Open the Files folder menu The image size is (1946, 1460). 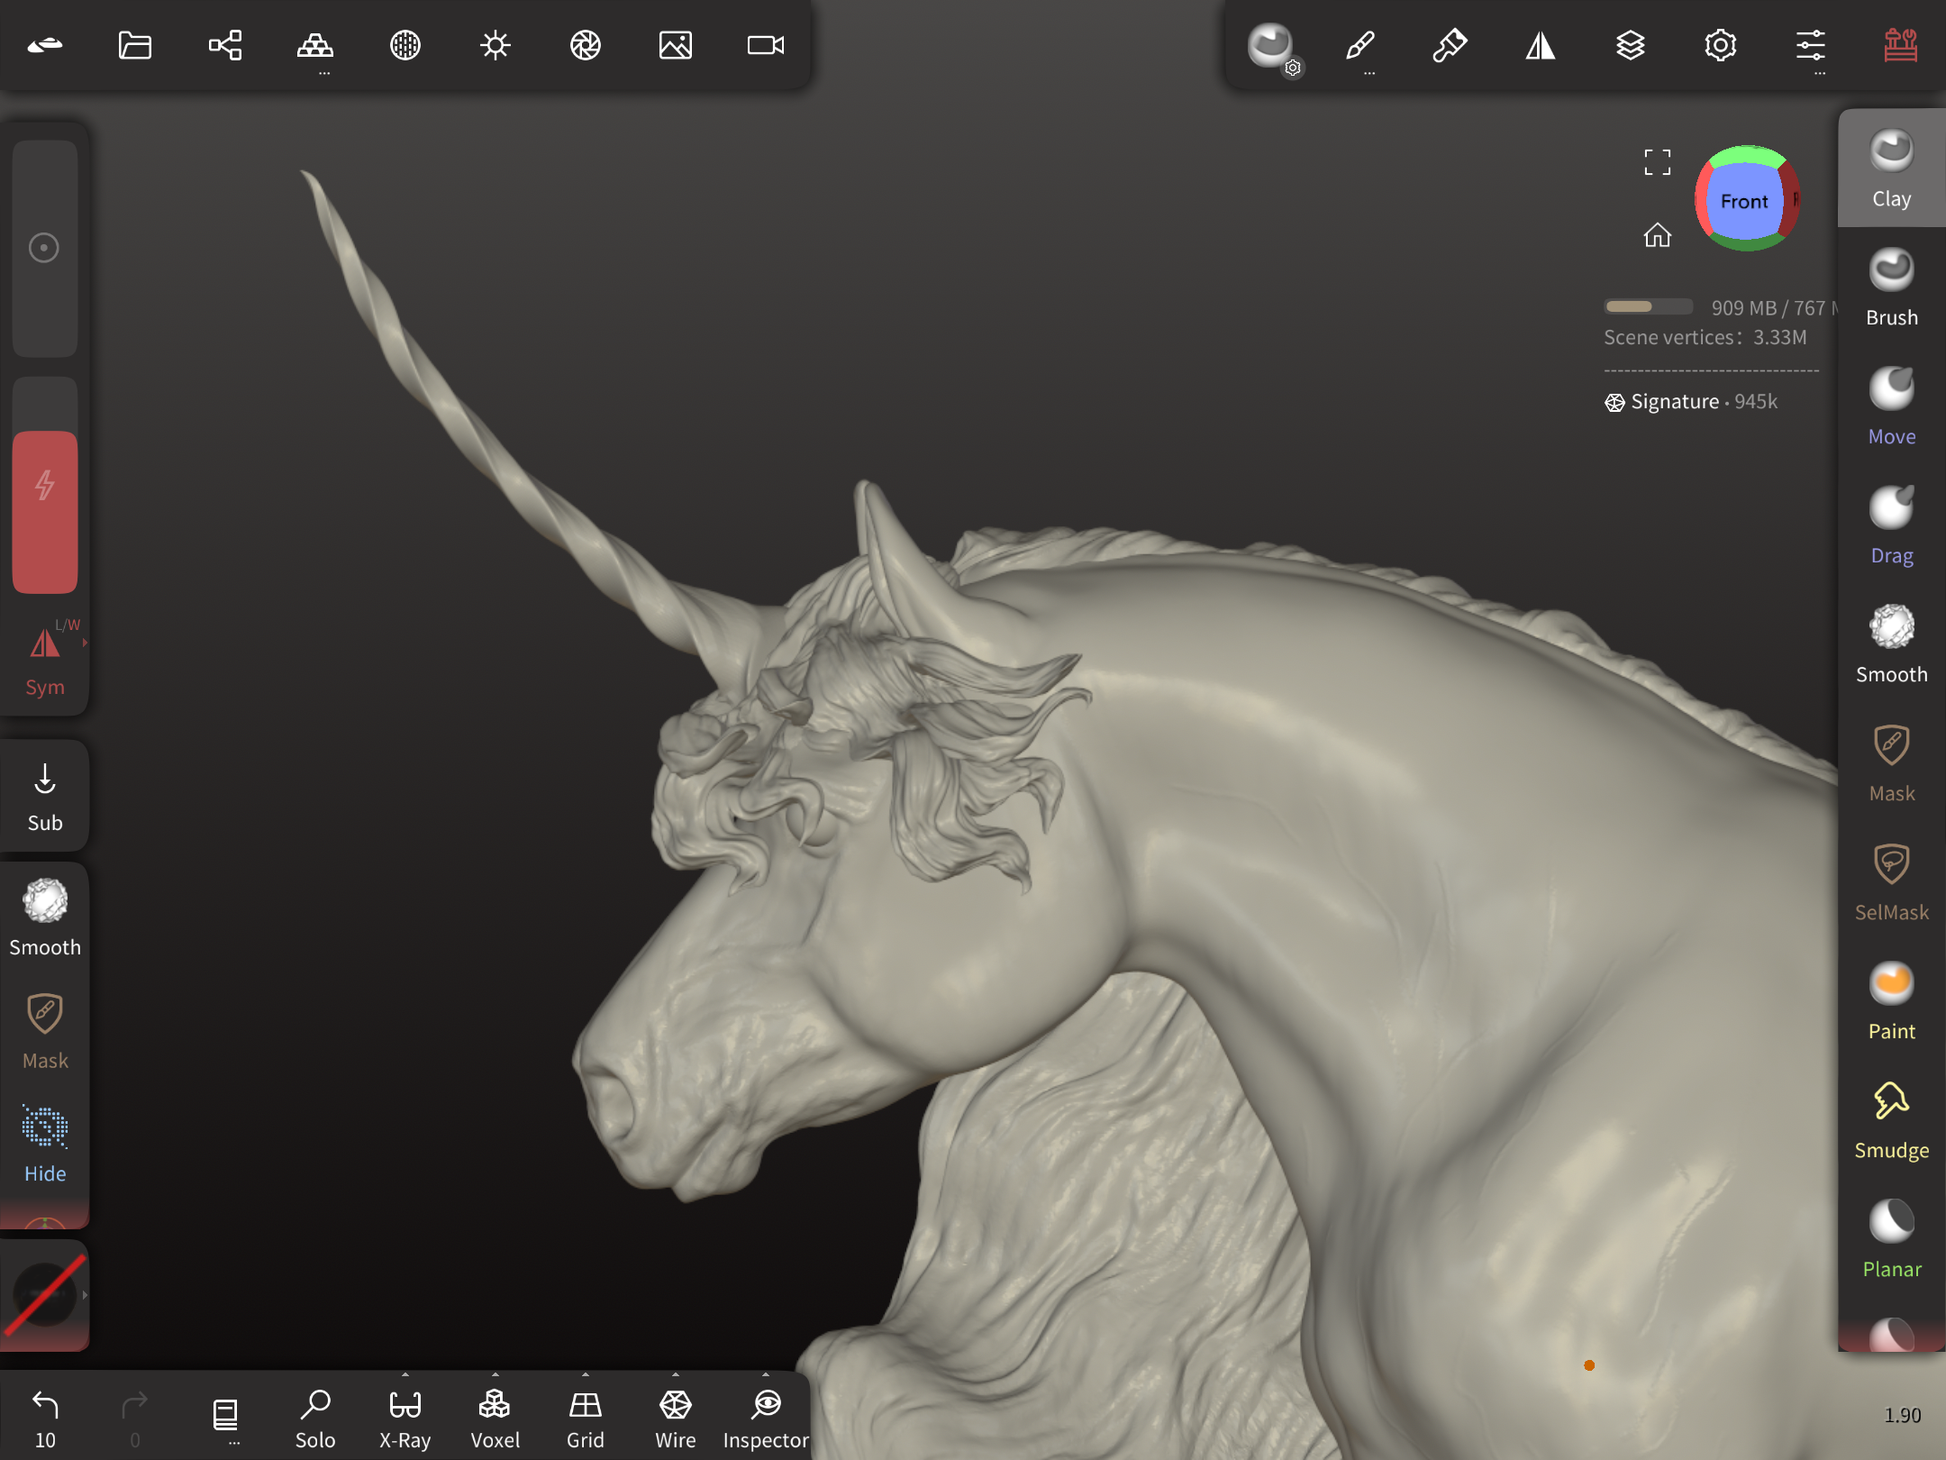[x=135, y=45]
